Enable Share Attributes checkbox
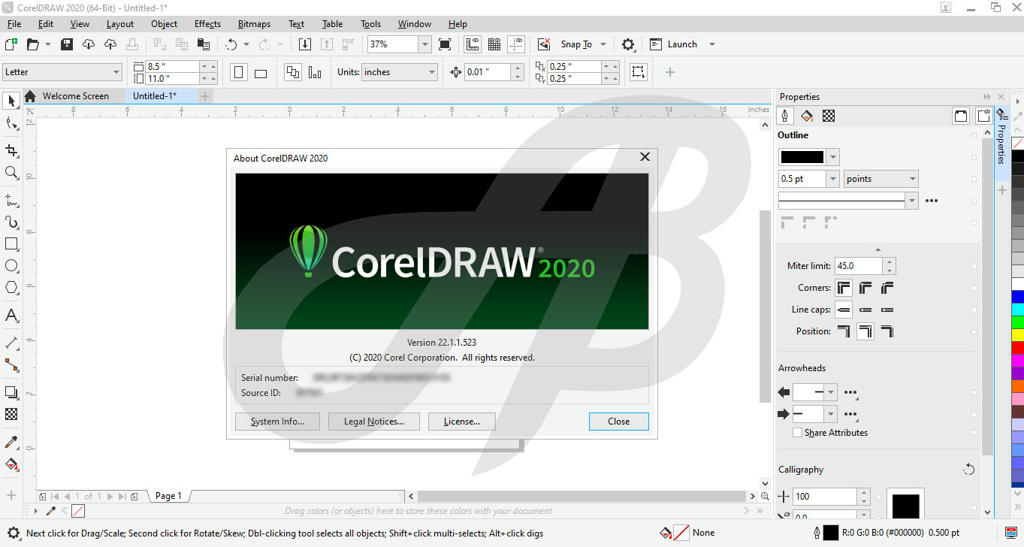Viewport: 1024px width, 547px height. (797, 433)
